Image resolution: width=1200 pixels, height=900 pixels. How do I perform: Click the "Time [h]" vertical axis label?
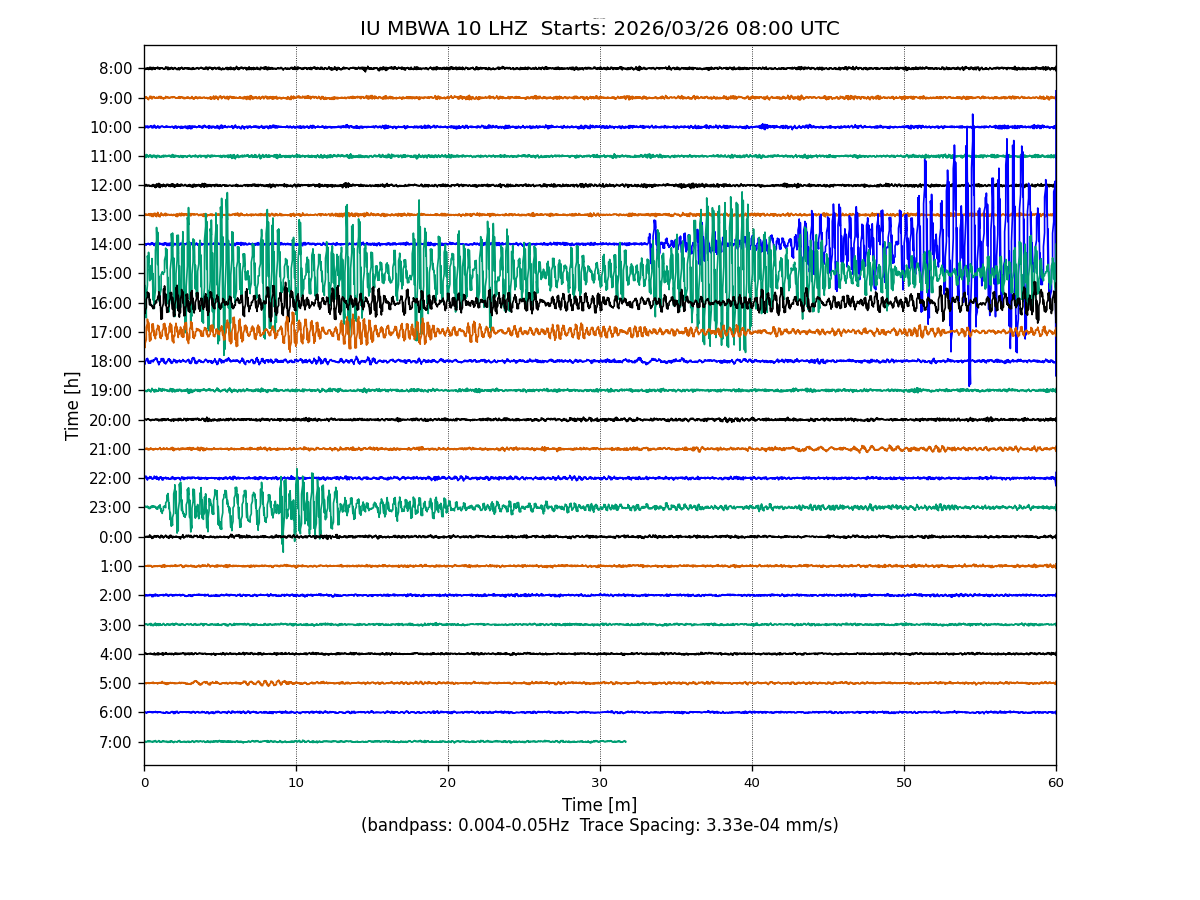pyautogui.click(x=73, y=405)
